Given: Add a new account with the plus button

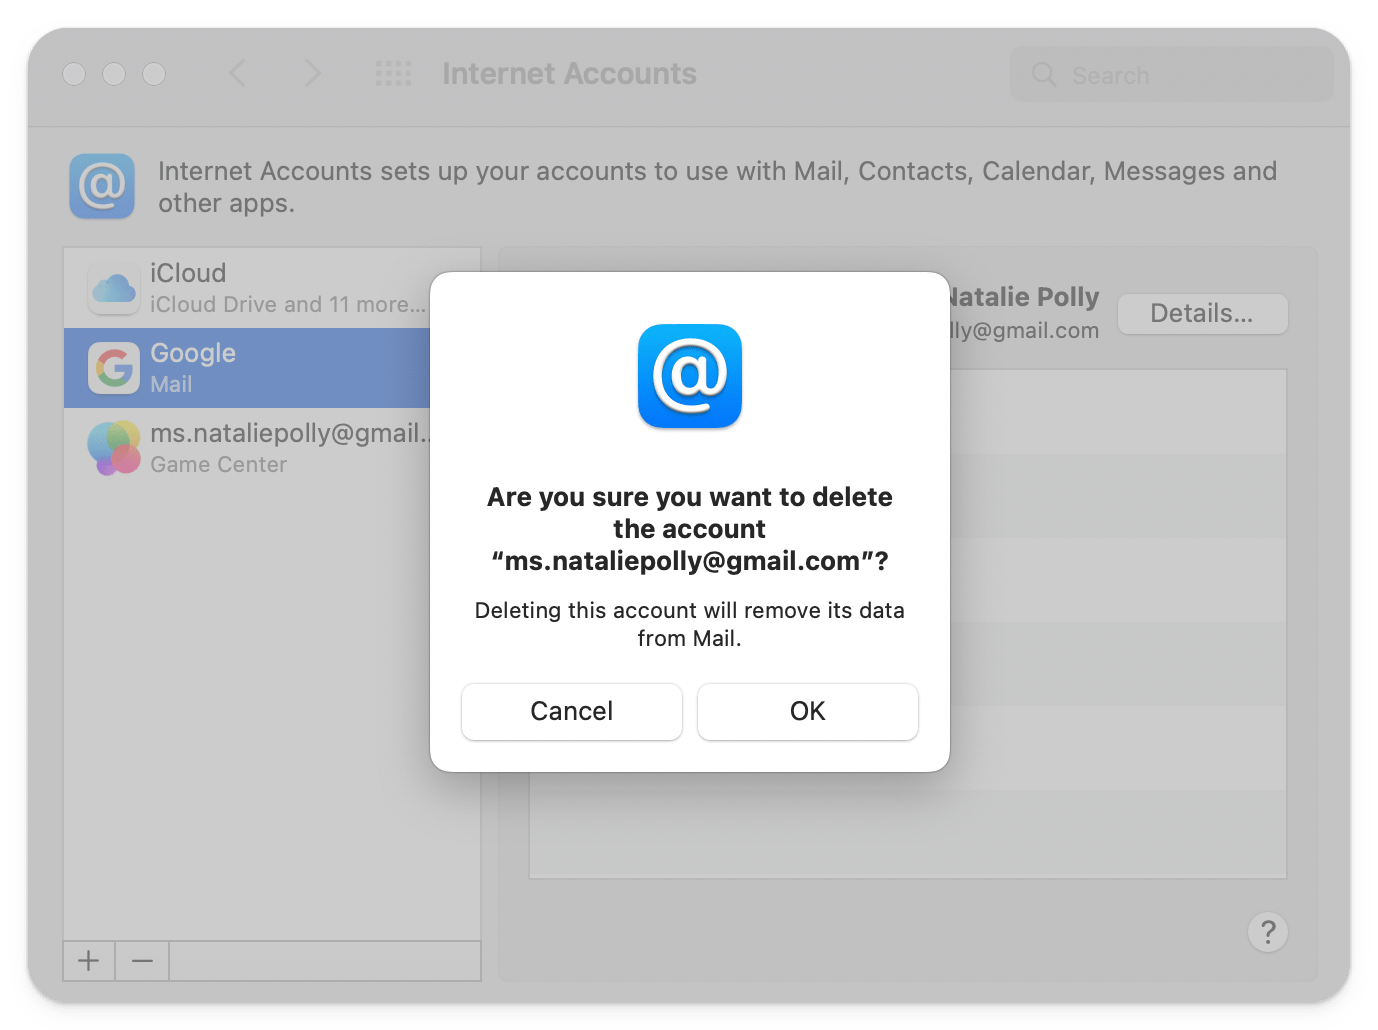Looking at the screenshot, I should 88,960.
